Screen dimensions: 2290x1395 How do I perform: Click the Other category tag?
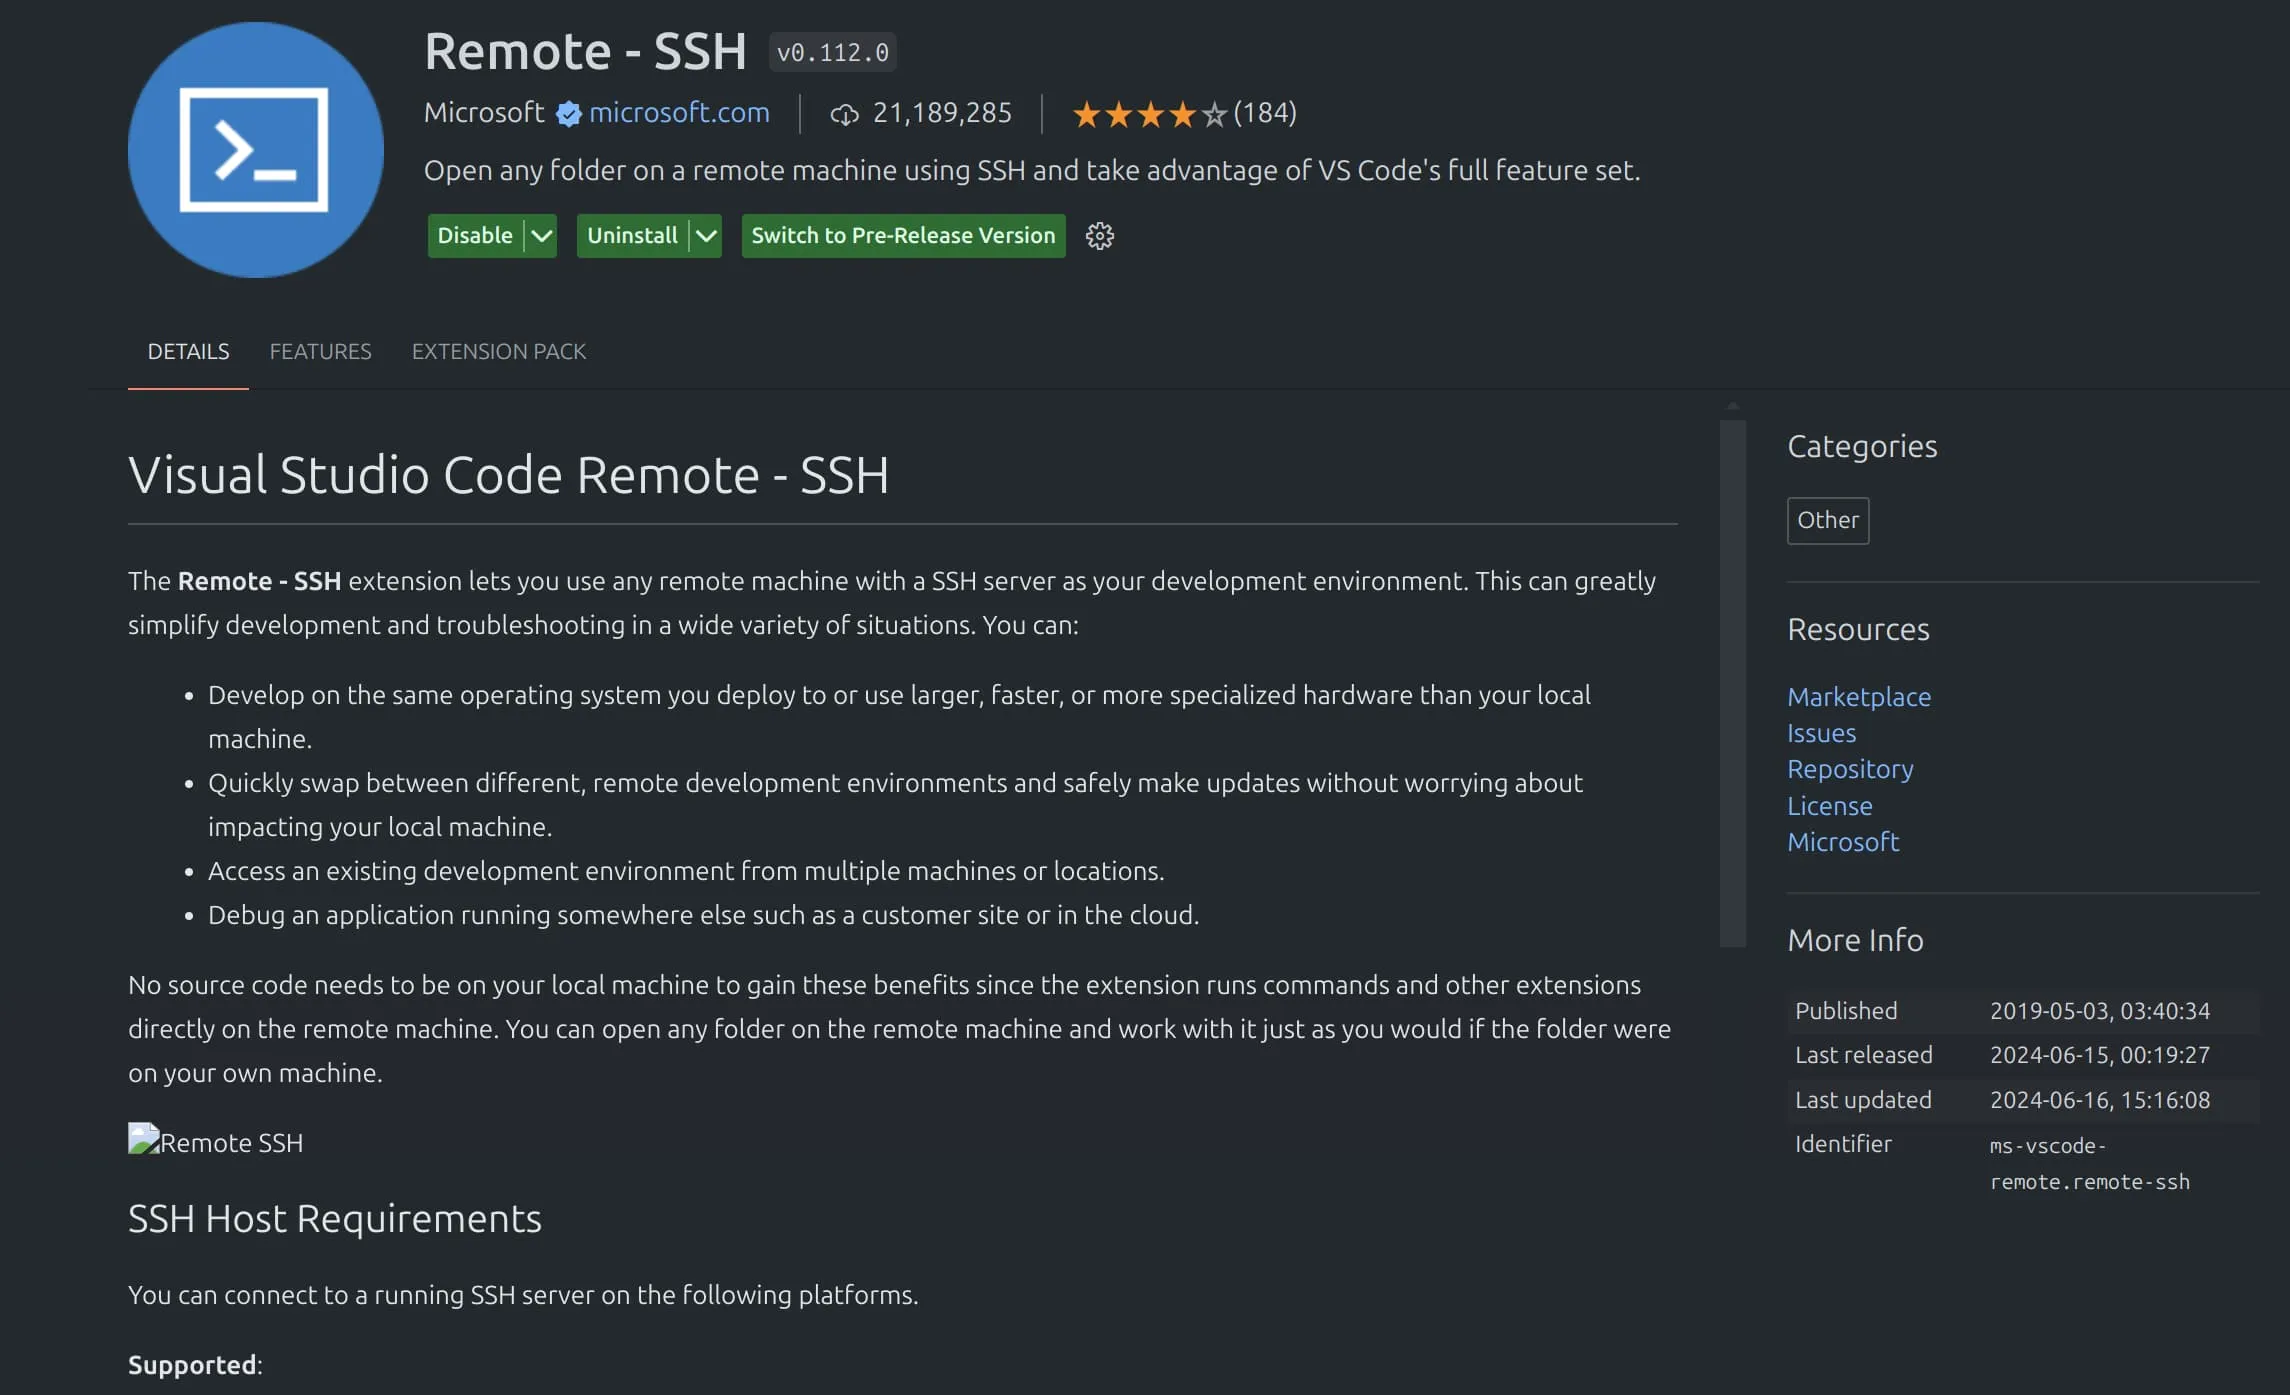point(1827,520)
